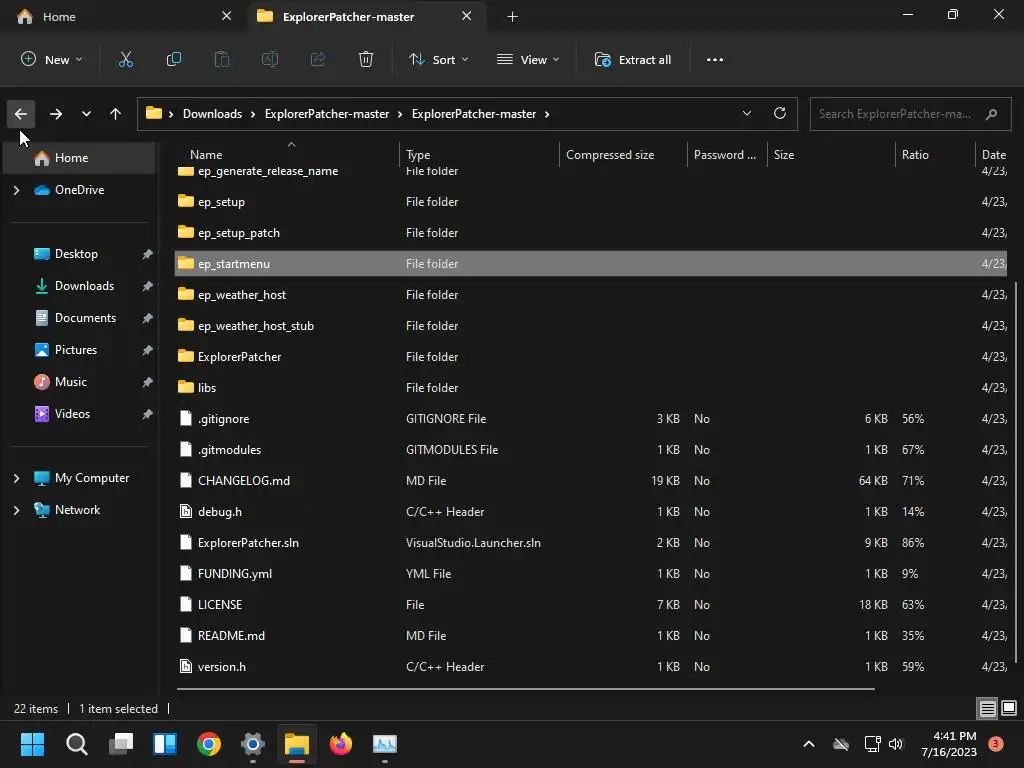Go forward with the right arrow

point(56,114)
